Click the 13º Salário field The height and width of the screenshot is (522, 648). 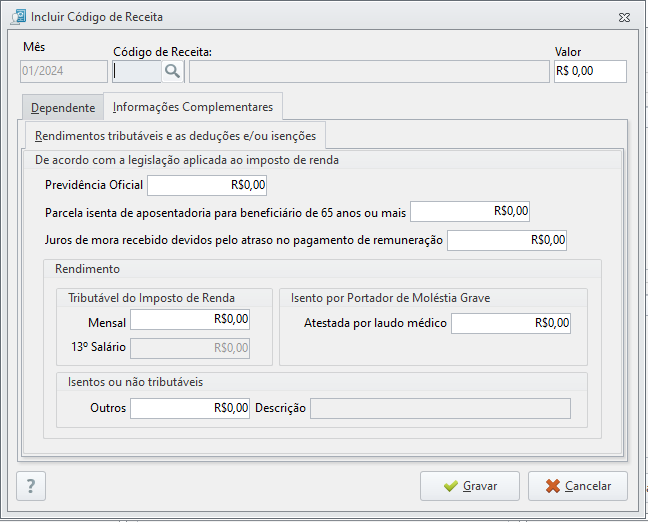click(190, 348)
